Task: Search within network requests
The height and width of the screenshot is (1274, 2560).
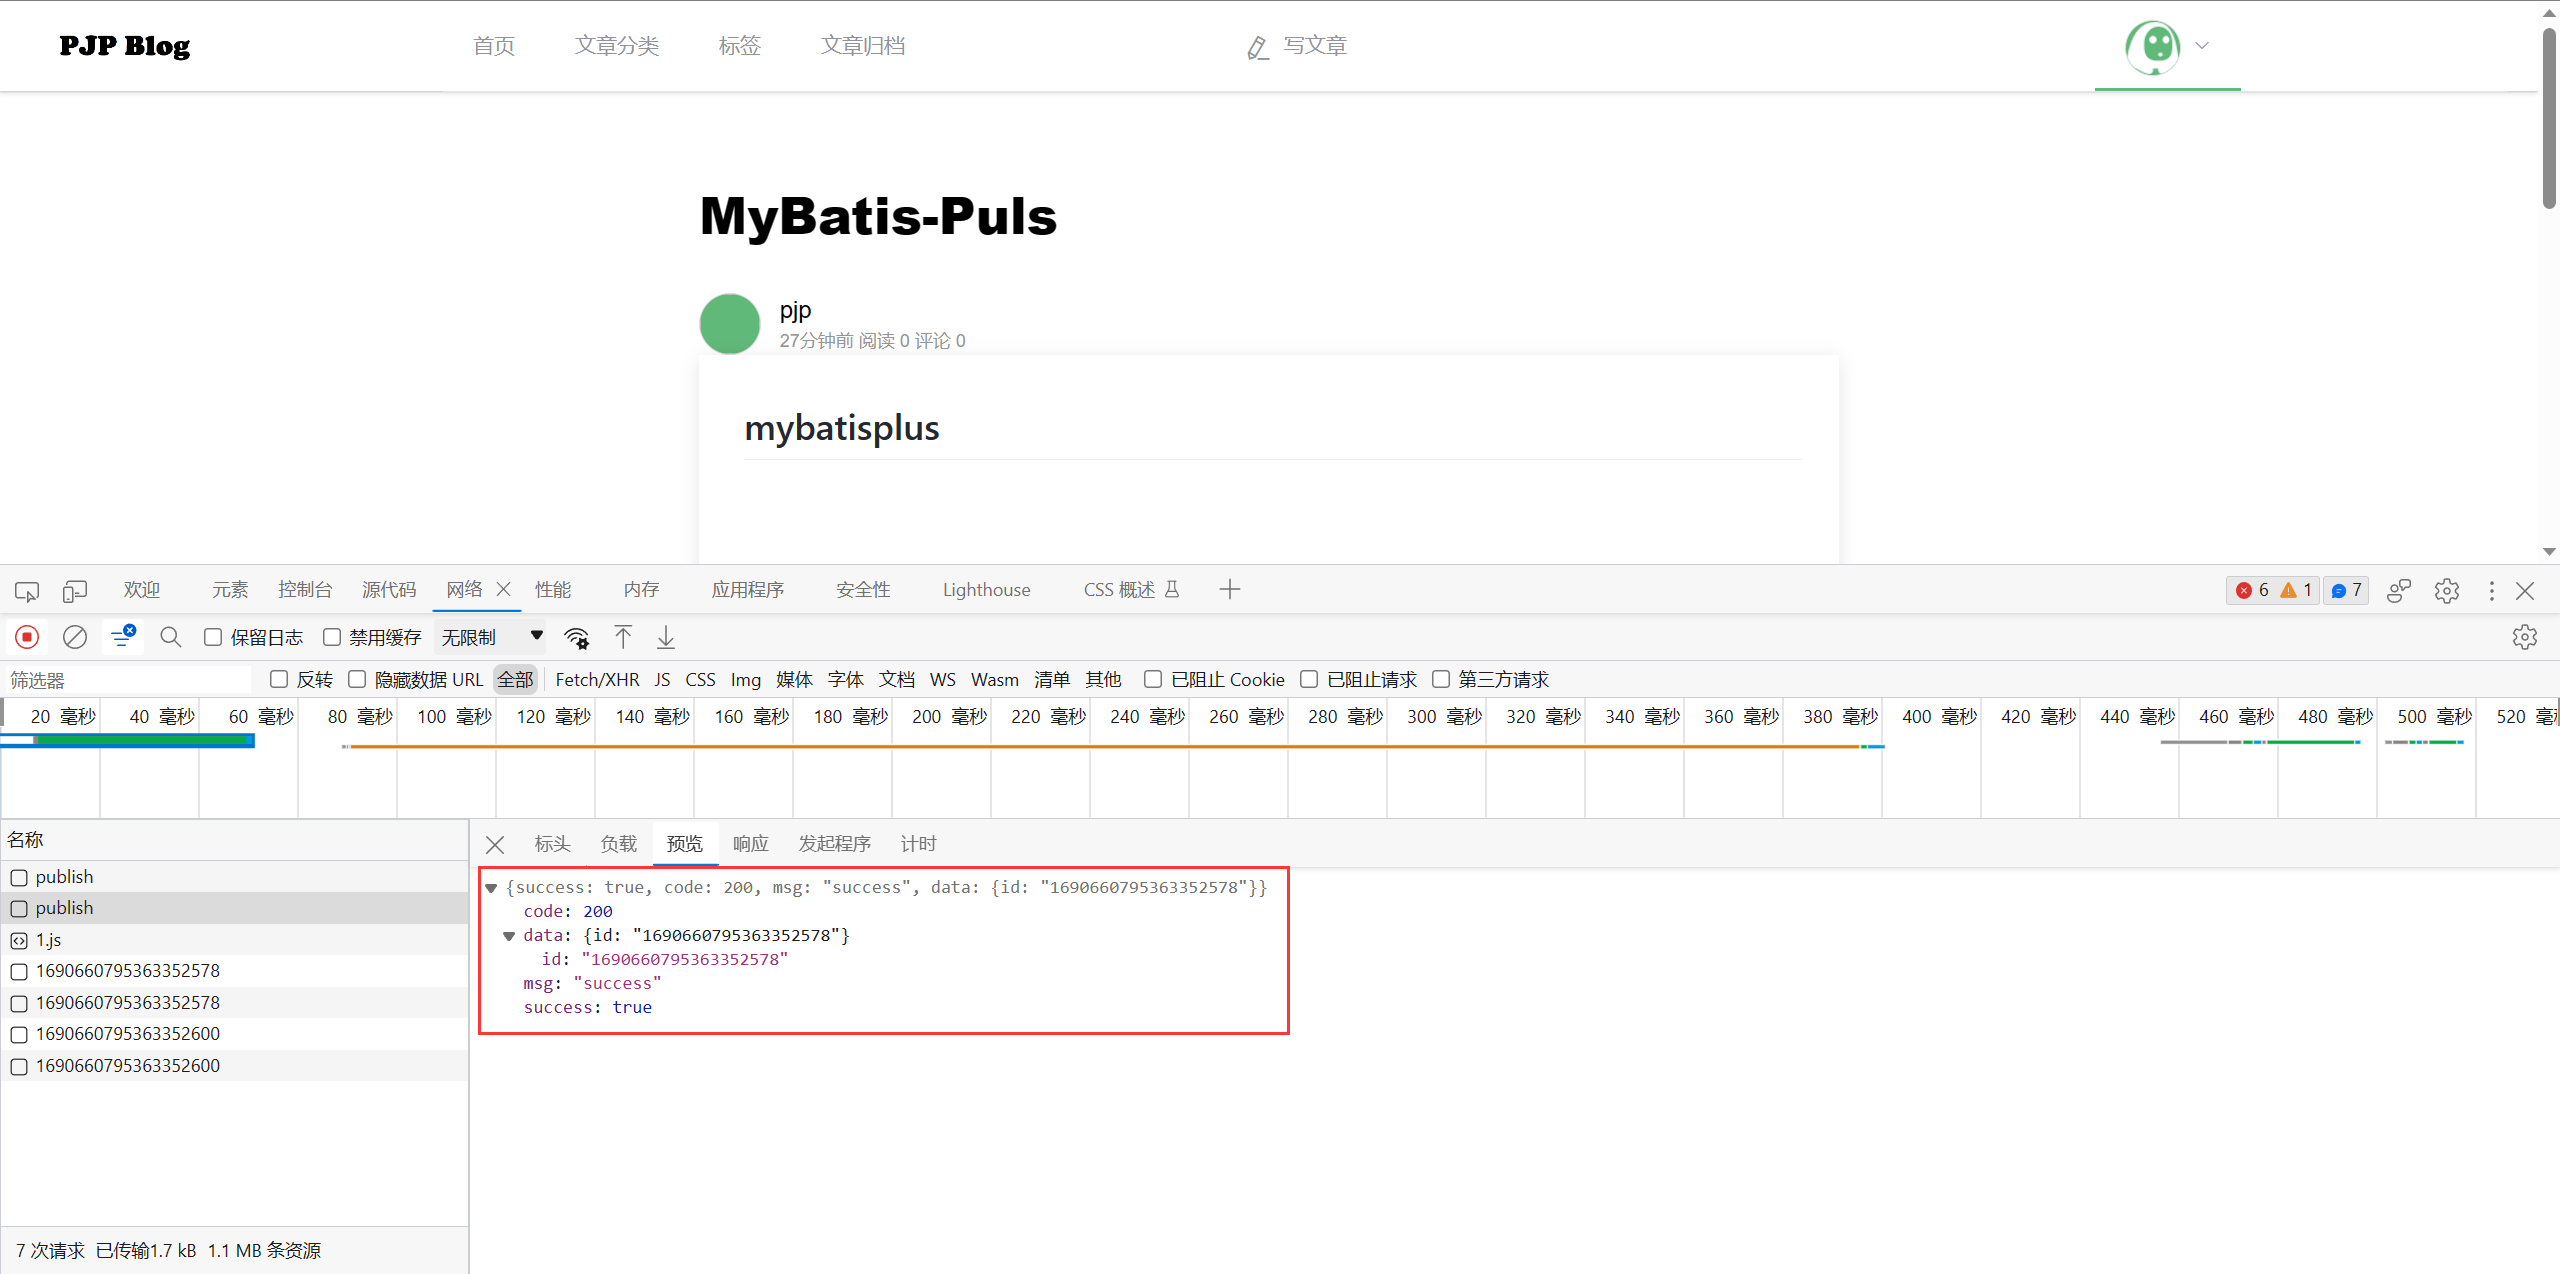Action: pos(170,637)
